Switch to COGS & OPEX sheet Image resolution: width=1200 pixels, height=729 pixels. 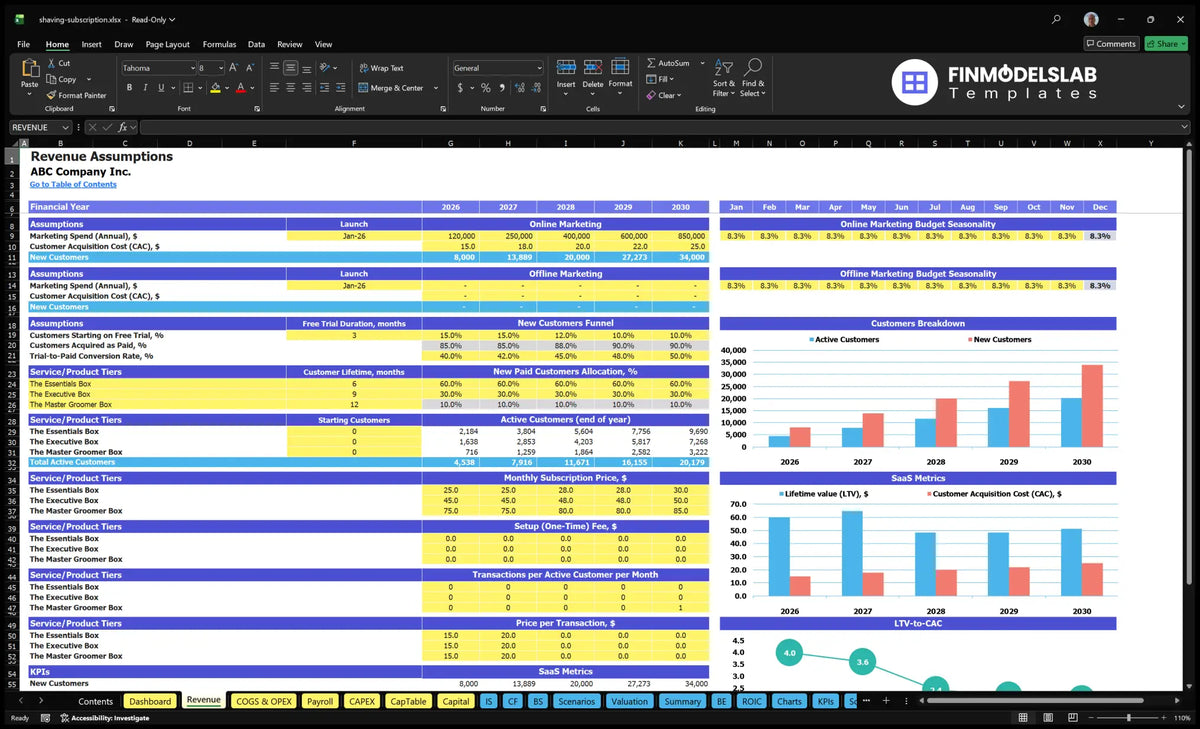pos(263,701)
